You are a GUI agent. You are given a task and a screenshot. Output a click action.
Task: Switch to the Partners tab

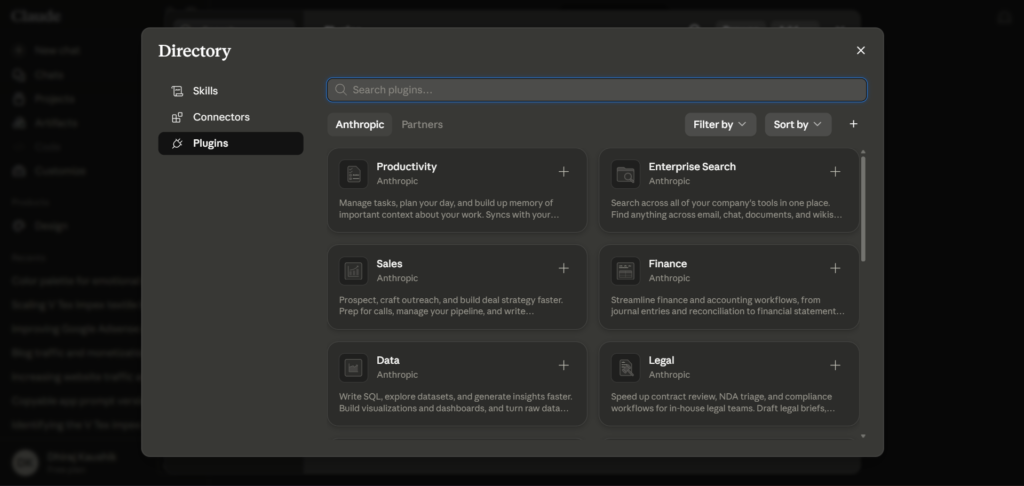click(422, 124)
